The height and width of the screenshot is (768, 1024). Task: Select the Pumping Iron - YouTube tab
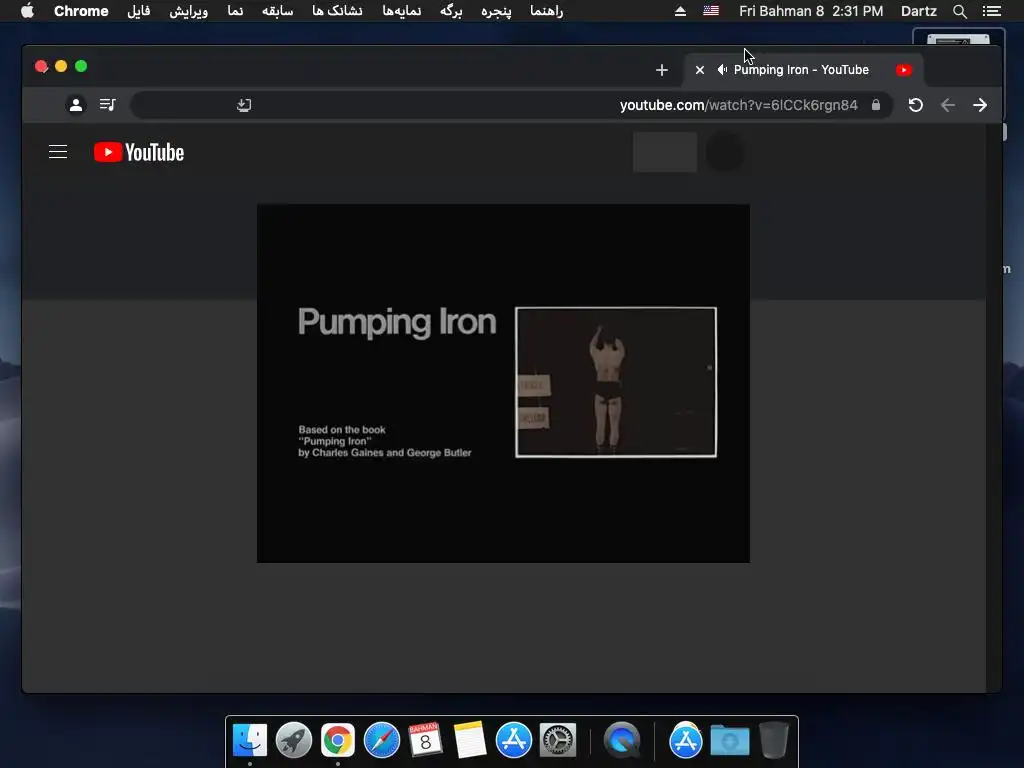803,70
